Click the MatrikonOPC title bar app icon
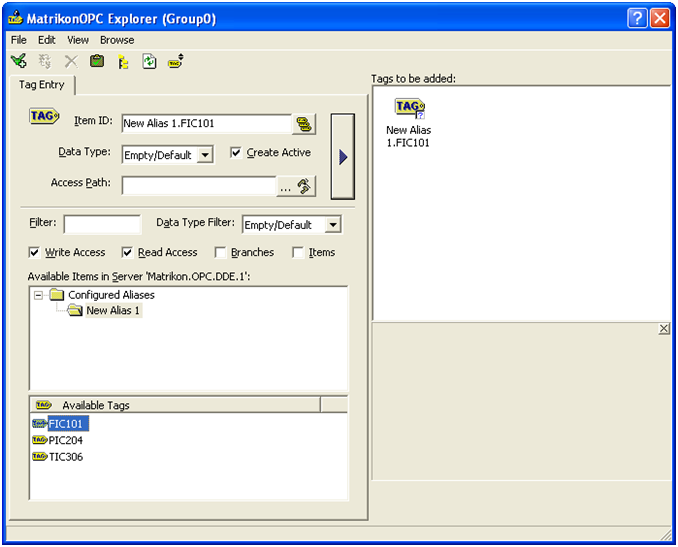 pos(15,18)
